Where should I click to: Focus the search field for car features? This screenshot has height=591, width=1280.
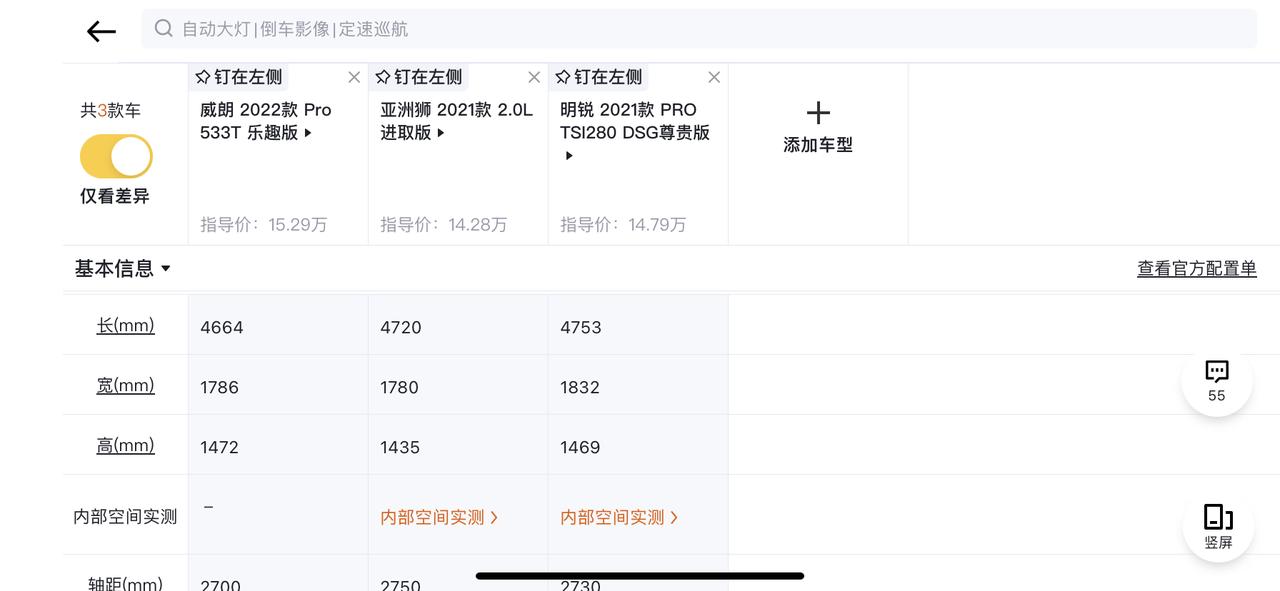tap(699, 29)
